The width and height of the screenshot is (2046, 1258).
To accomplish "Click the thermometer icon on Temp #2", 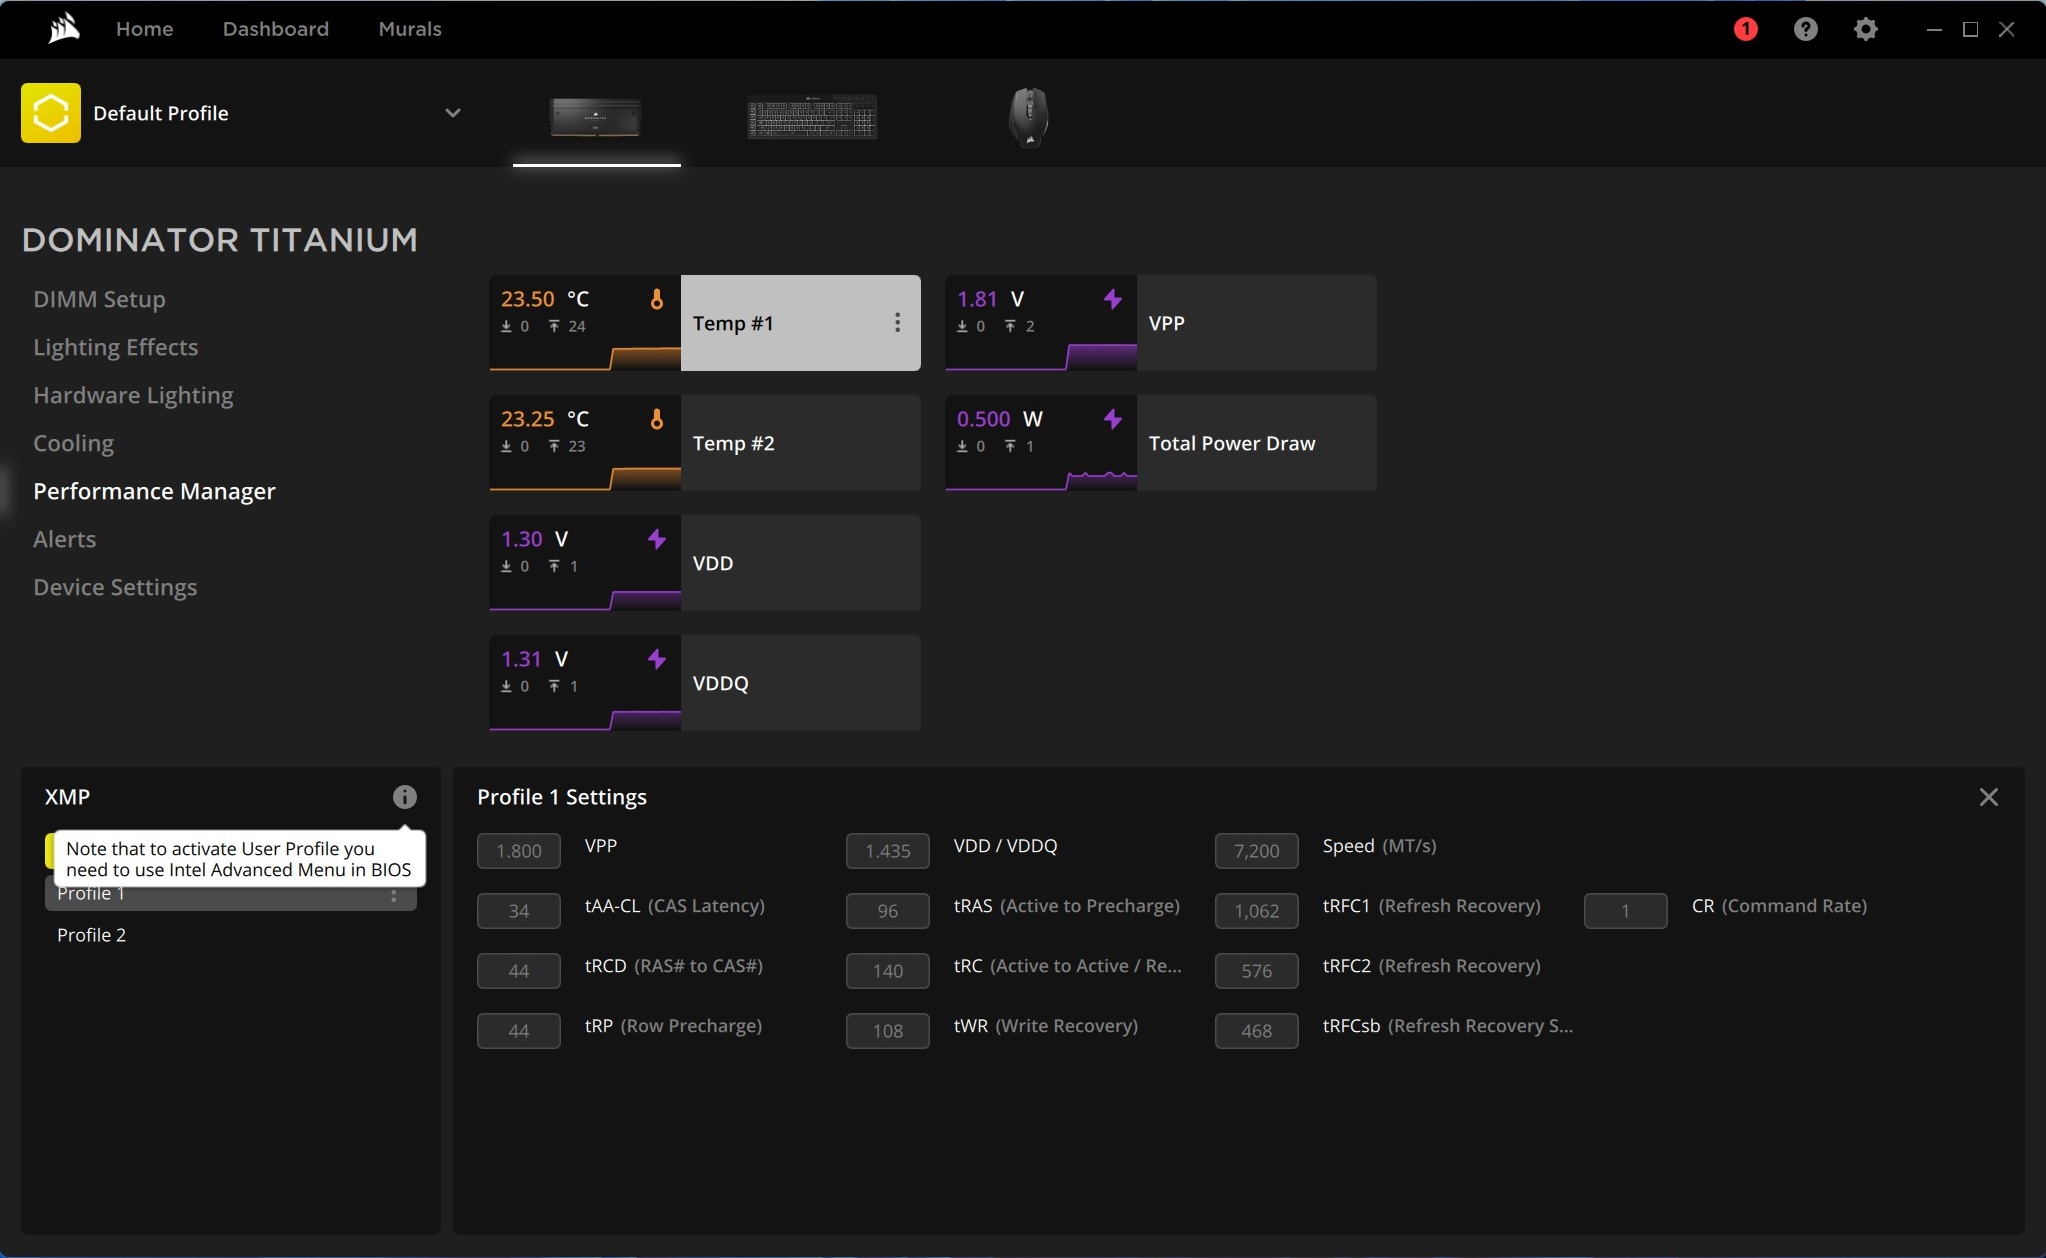I will tap(657, 419).
